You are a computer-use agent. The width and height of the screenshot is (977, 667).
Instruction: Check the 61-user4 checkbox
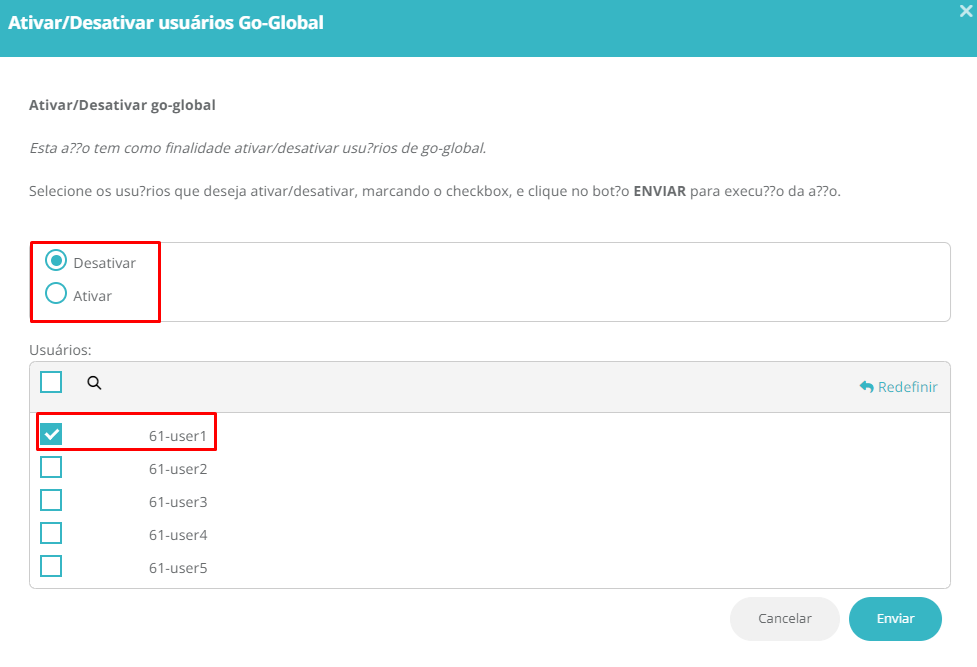[x=51, y=533]
